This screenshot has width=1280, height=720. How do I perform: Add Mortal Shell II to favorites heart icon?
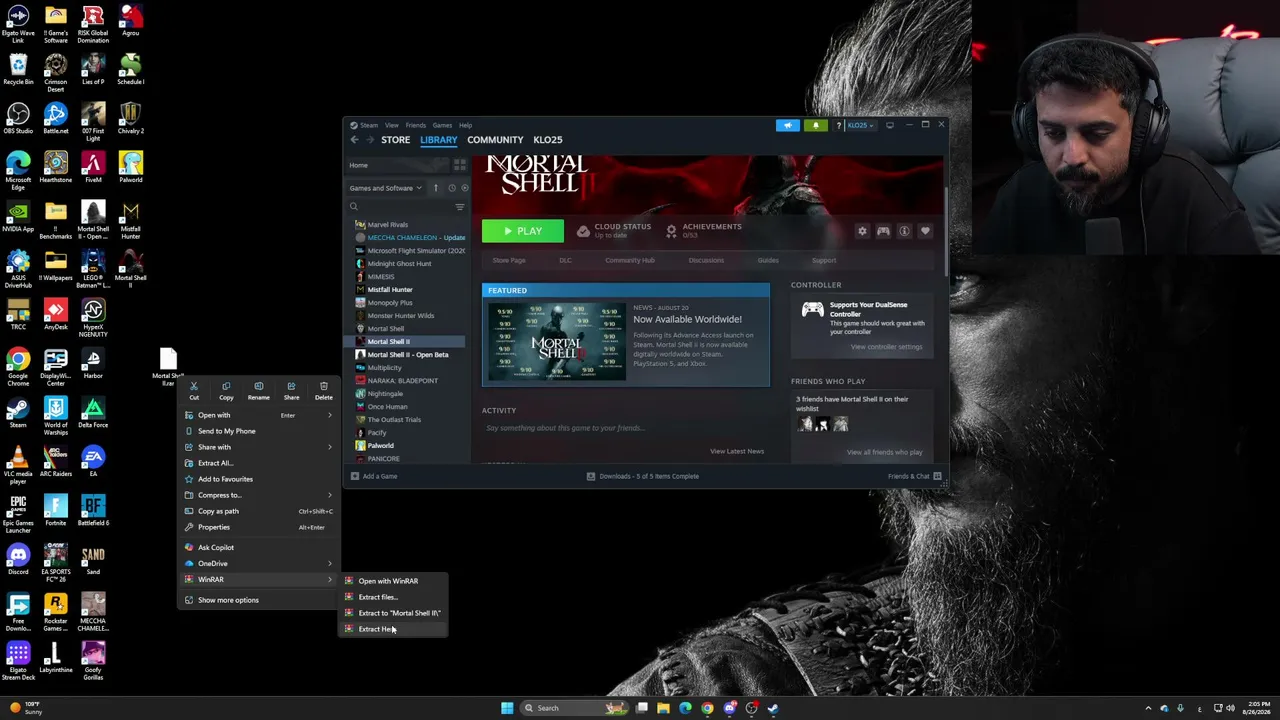[x=925, y=231]
